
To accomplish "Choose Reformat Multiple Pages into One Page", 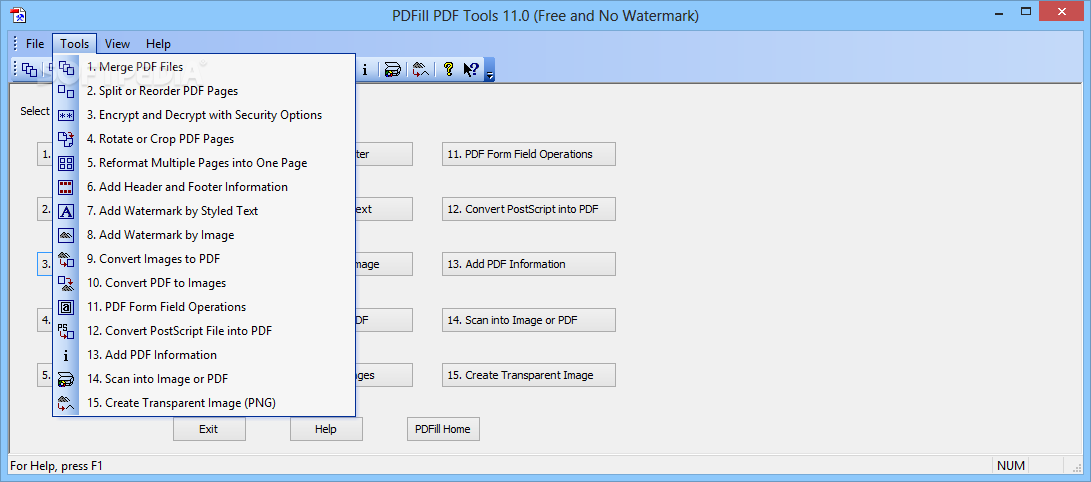I will pyautogui.click(x=204, y=163).
